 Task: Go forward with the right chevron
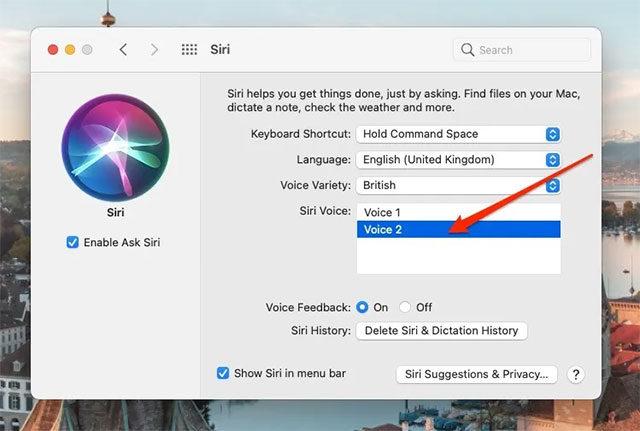point(154,49)
